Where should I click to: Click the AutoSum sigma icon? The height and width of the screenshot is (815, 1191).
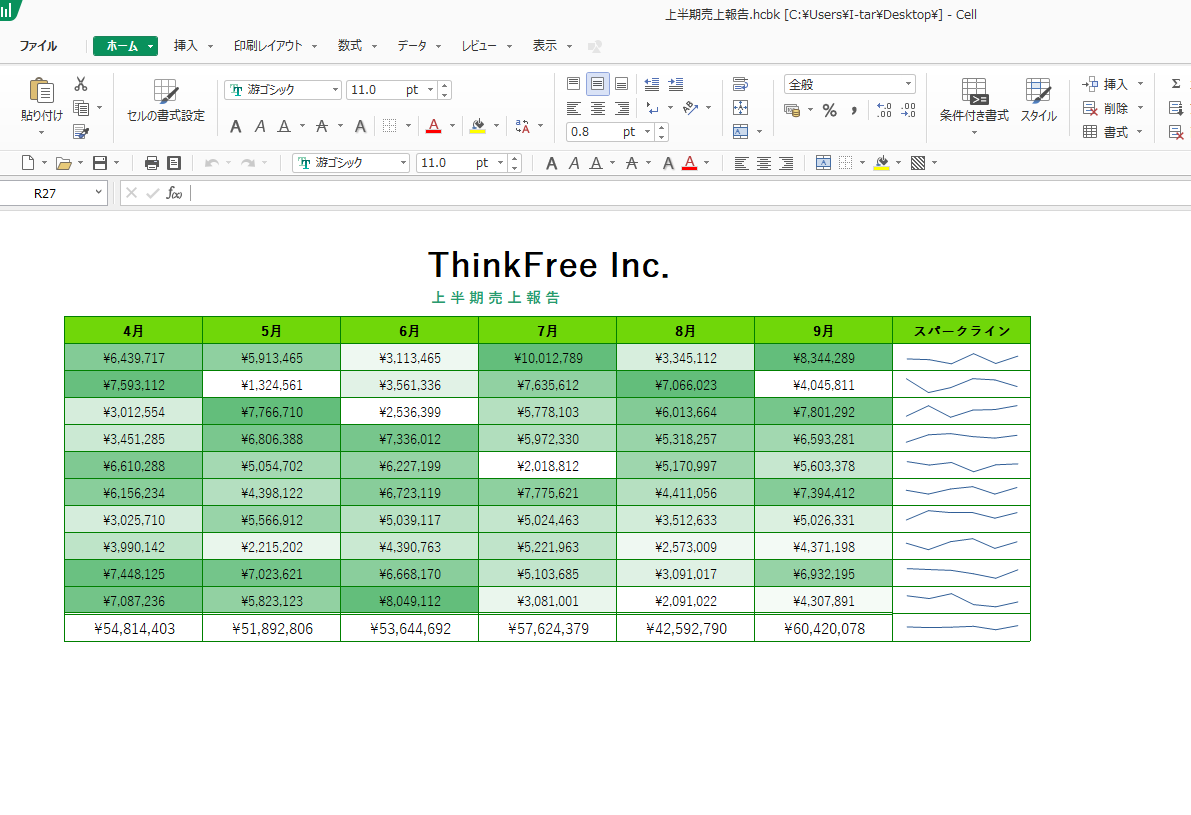point(1176,84)
